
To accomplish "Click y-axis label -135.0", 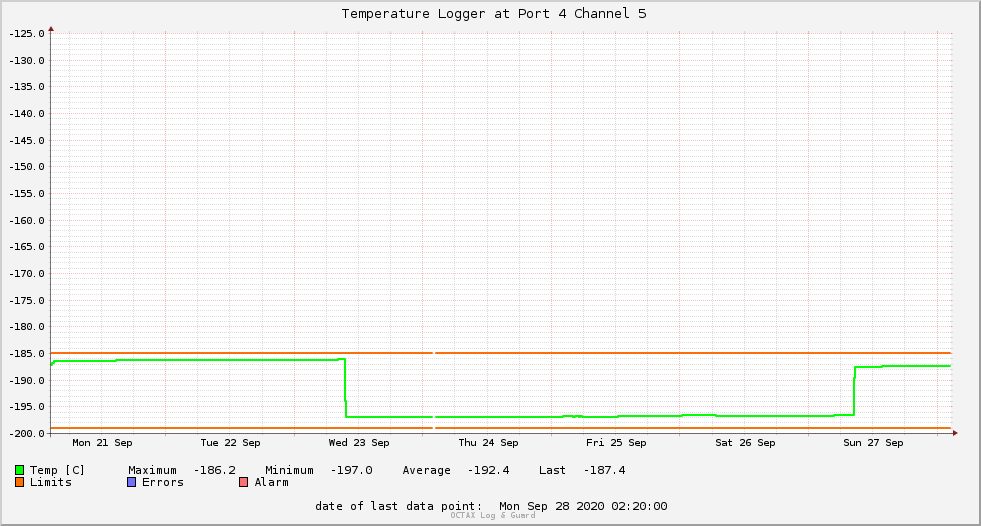I will (27, 87).
